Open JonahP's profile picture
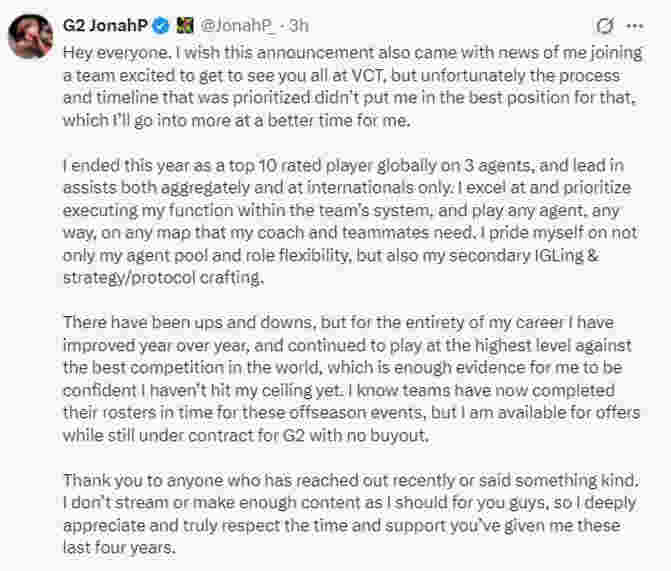Viewport: 671px width, 571px height. (31, 37)
